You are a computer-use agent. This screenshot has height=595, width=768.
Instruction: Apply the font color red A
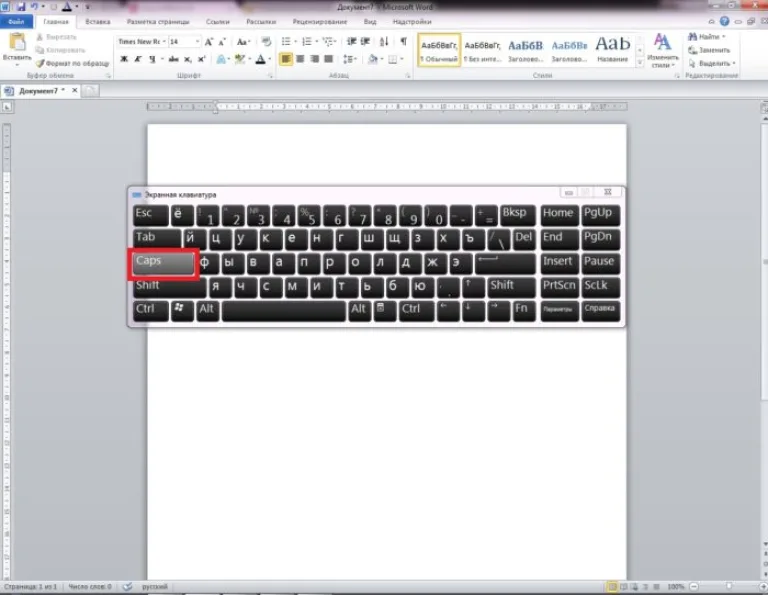click(x=261, y=59)
